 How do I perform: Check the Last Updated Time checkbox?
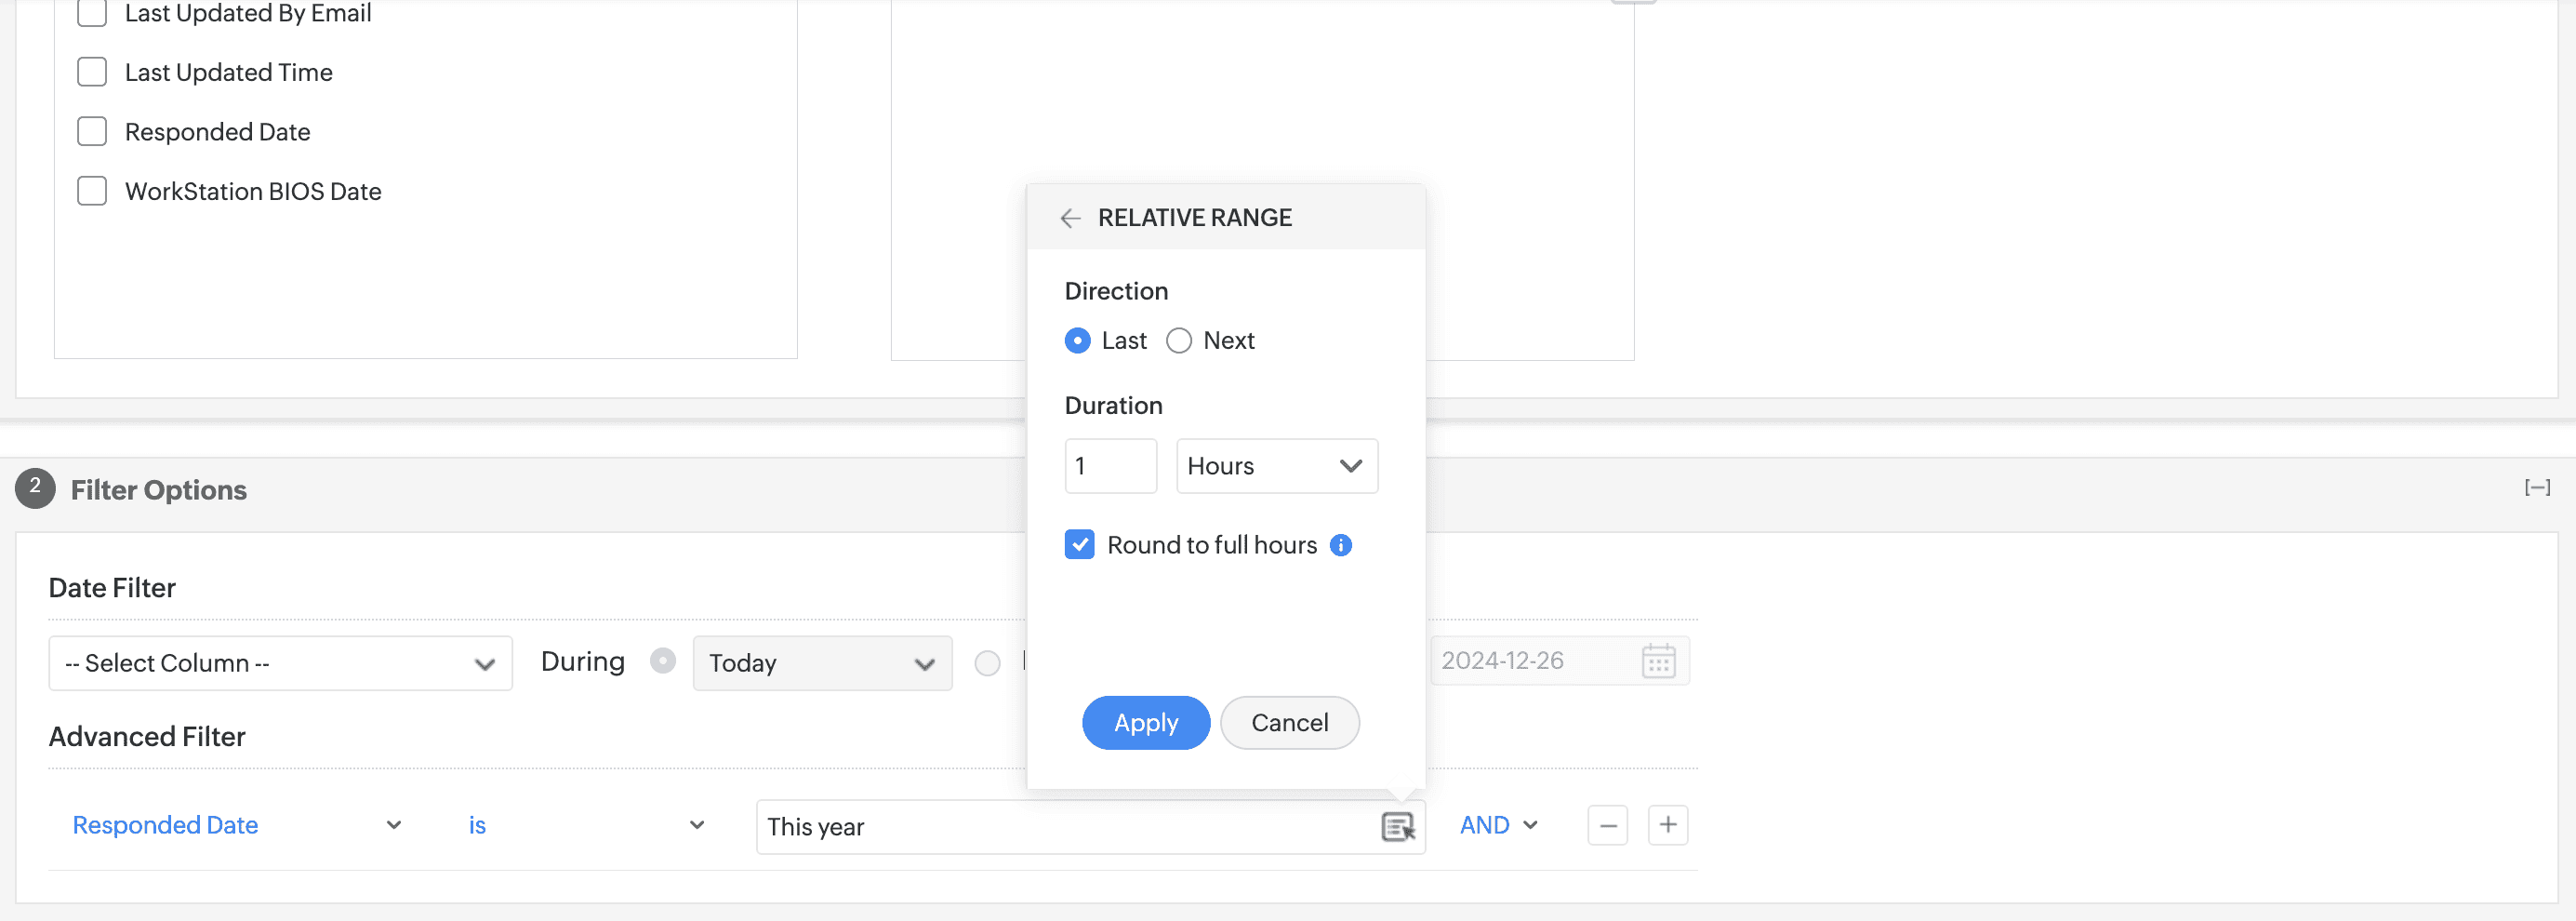tap(92, 72)
